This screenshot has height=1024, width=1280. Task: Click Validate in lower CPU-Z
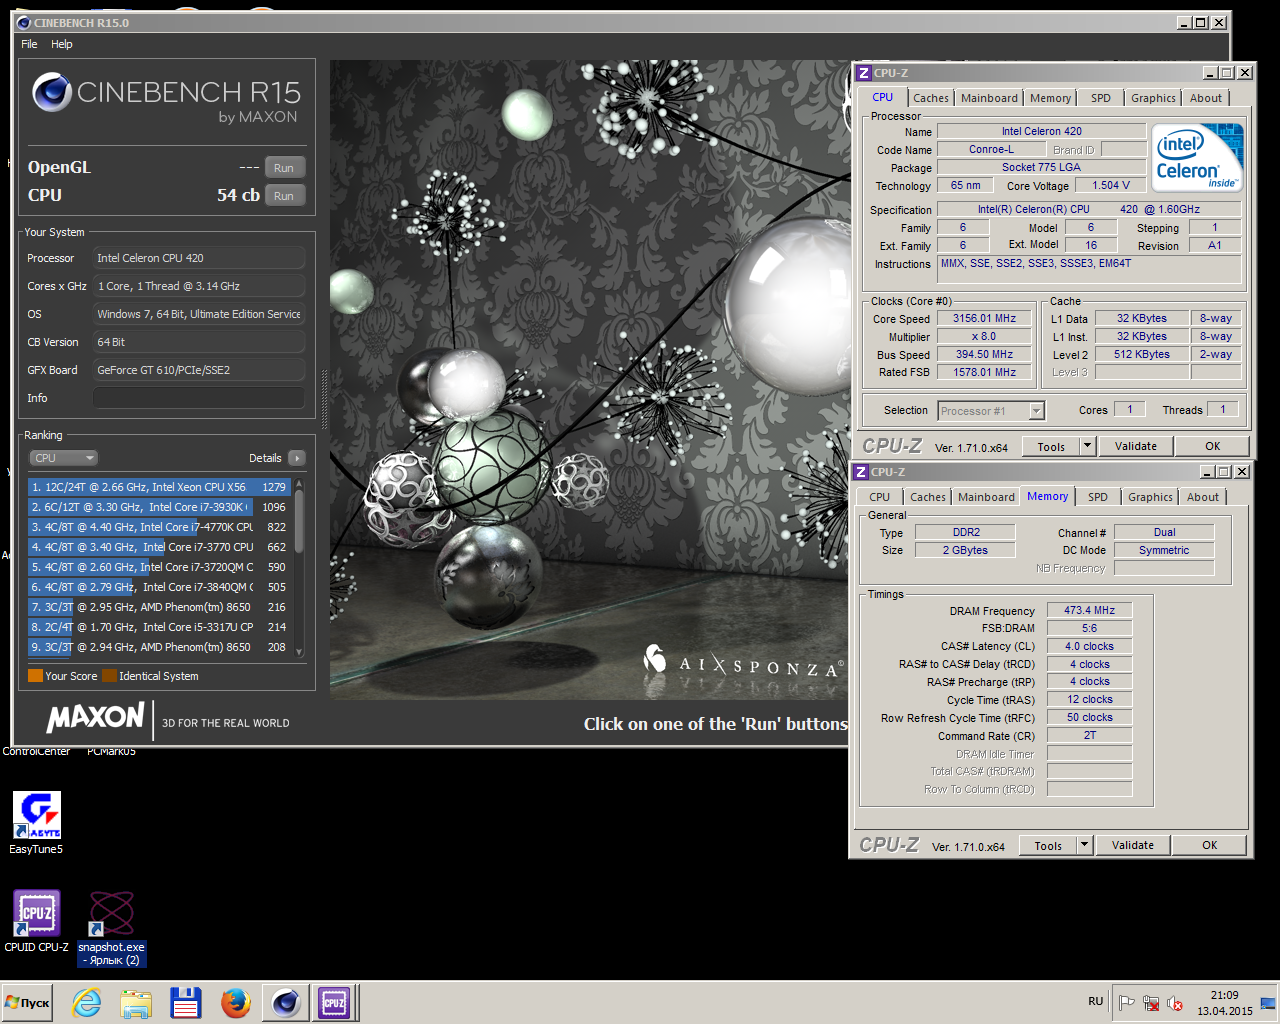tap(1133, 846)
